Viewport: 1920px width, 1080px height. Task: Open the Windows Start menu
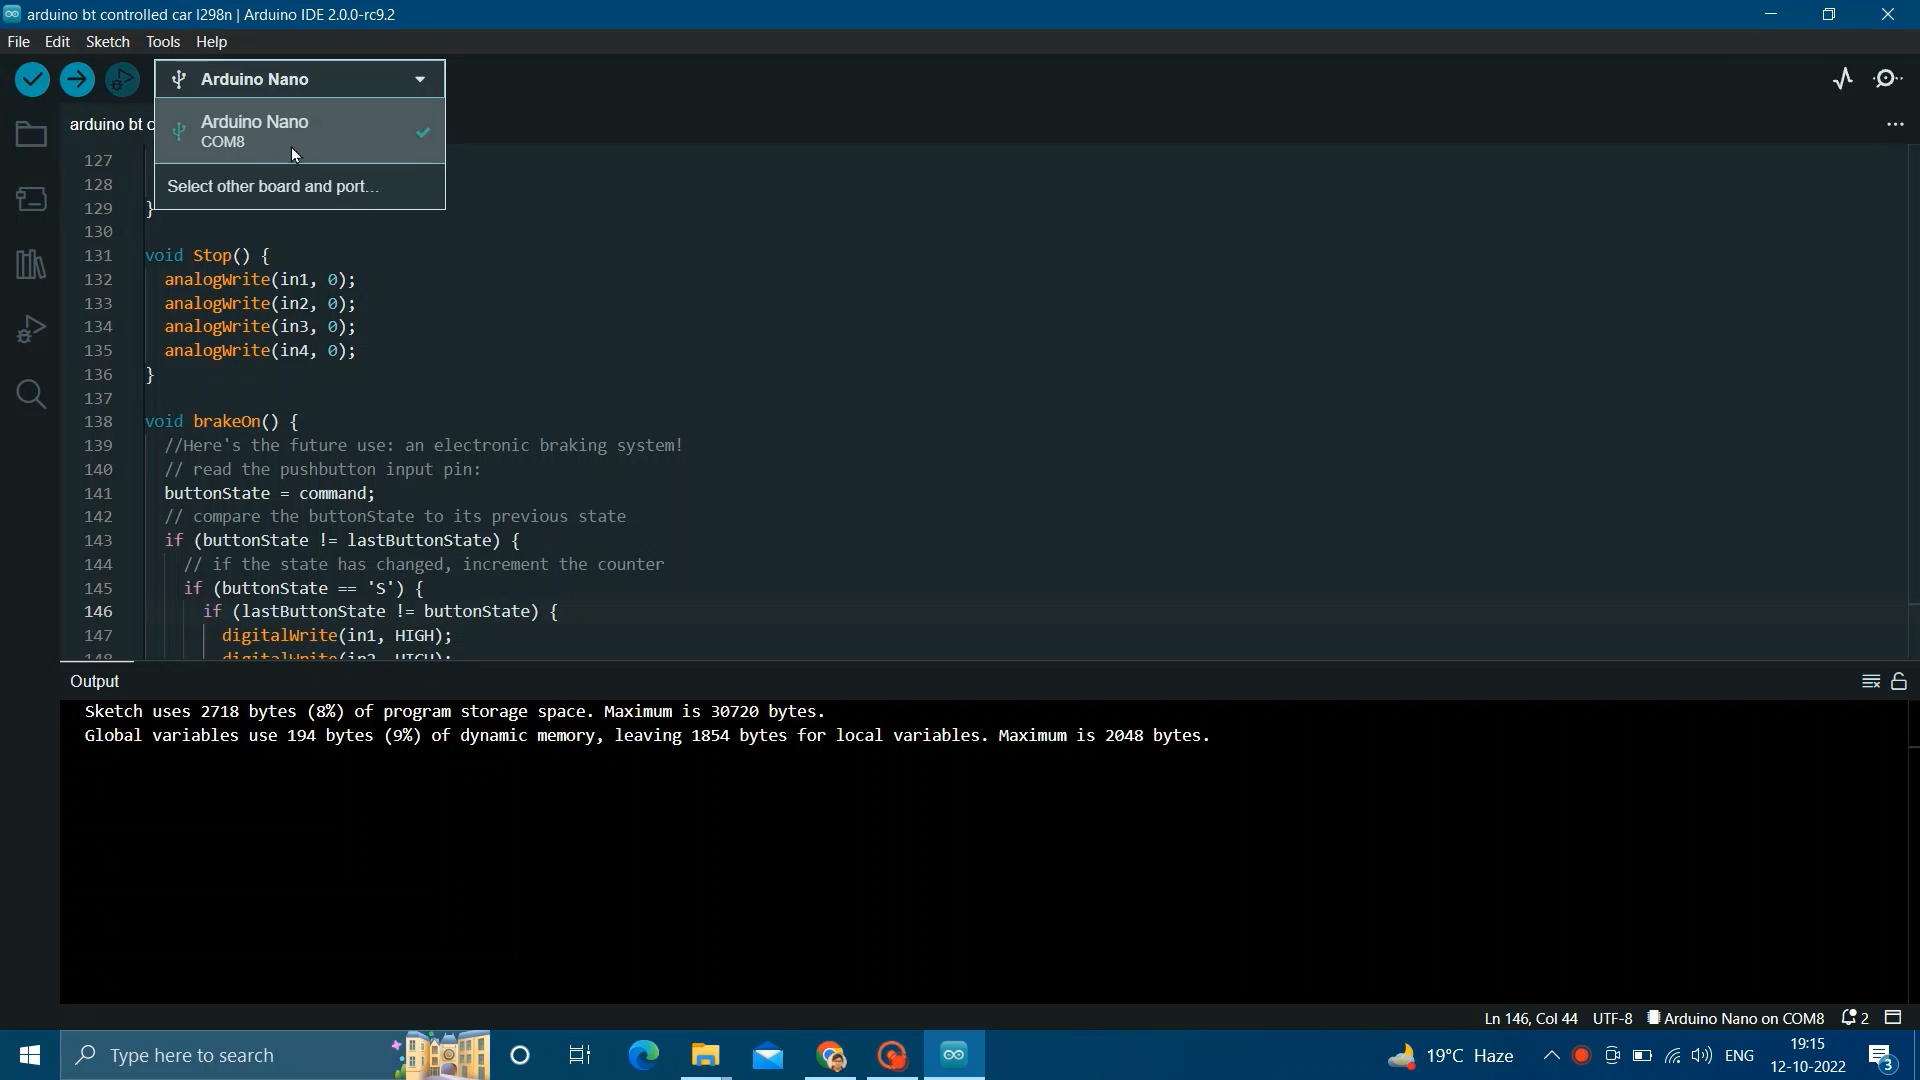tap(30, 1055)
